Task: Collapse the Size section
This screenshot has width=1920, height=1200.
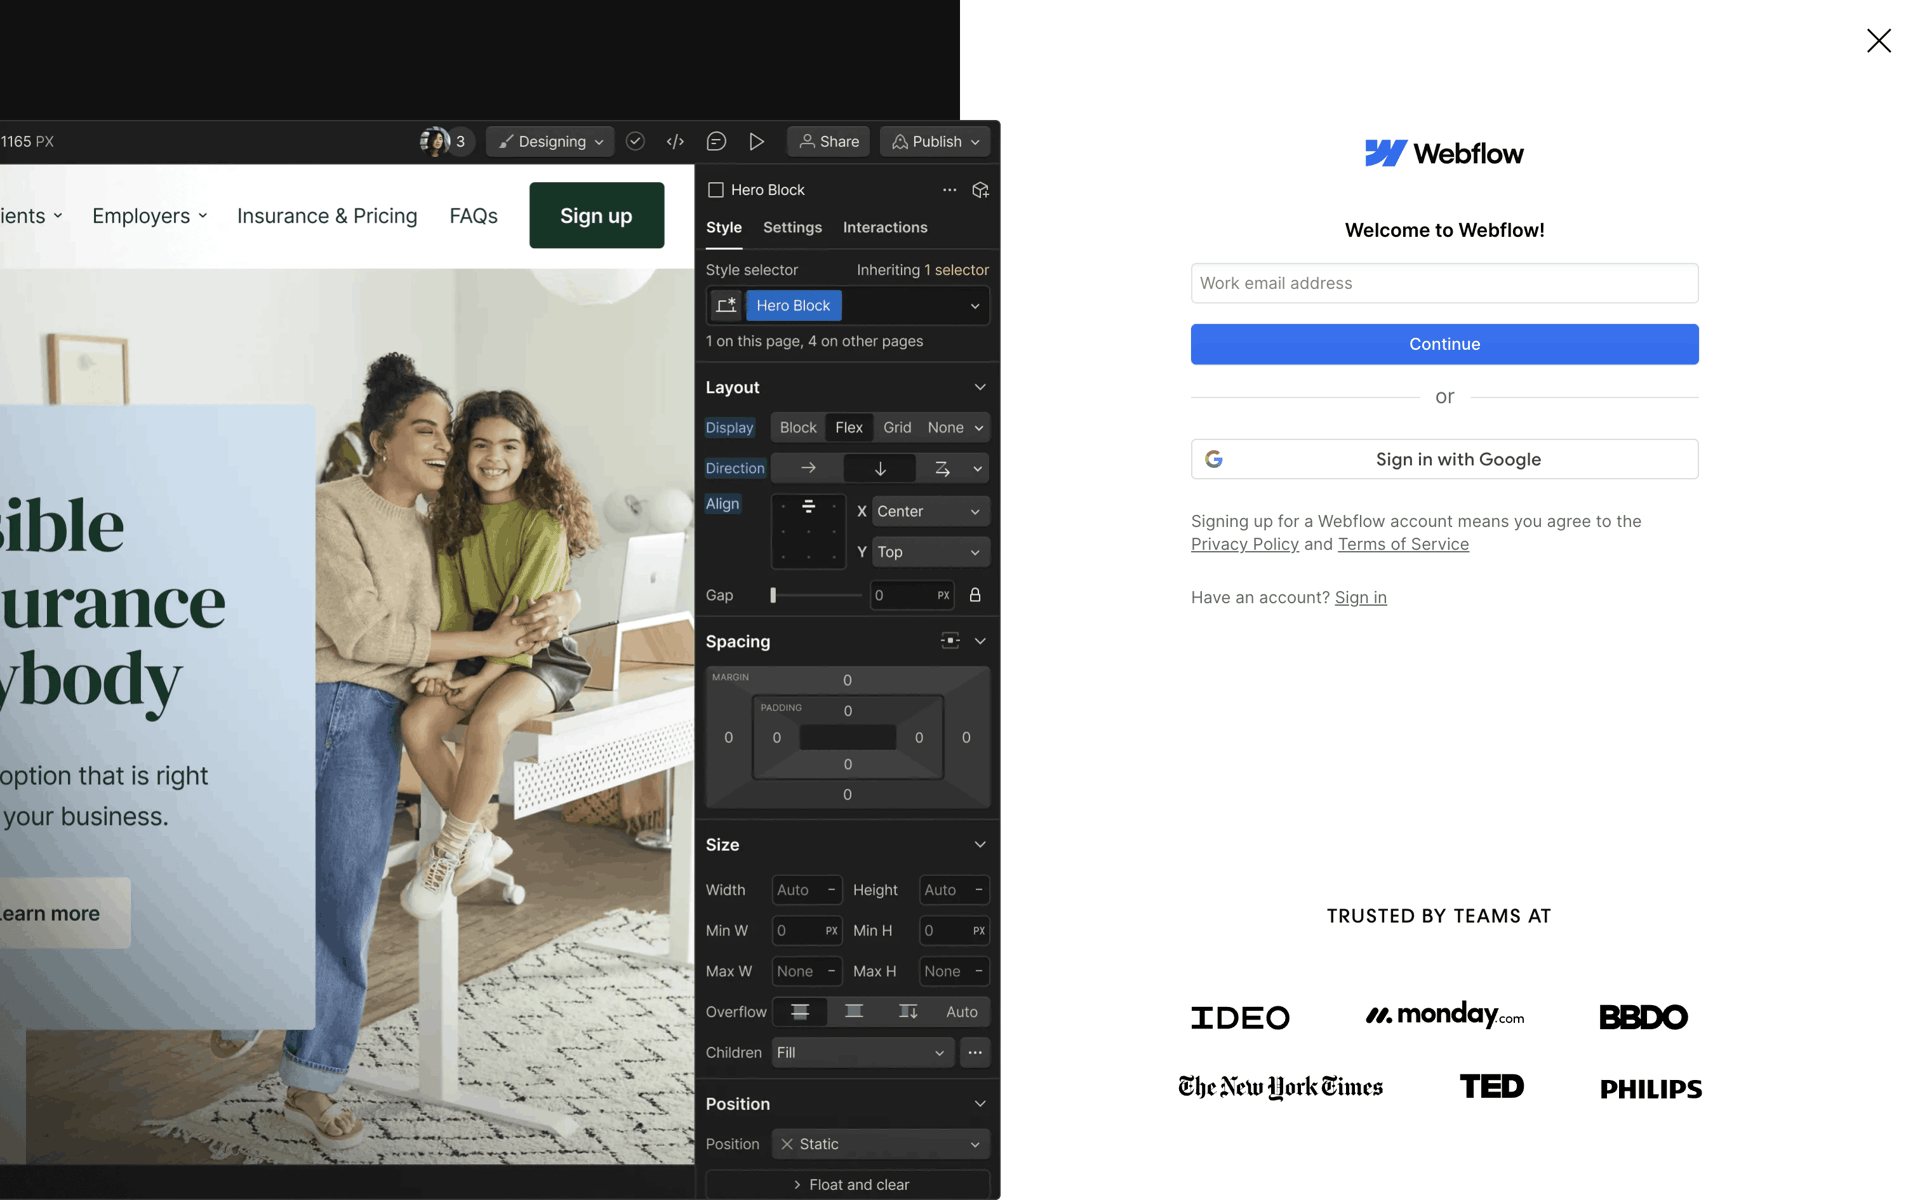Action: [980, 845]
